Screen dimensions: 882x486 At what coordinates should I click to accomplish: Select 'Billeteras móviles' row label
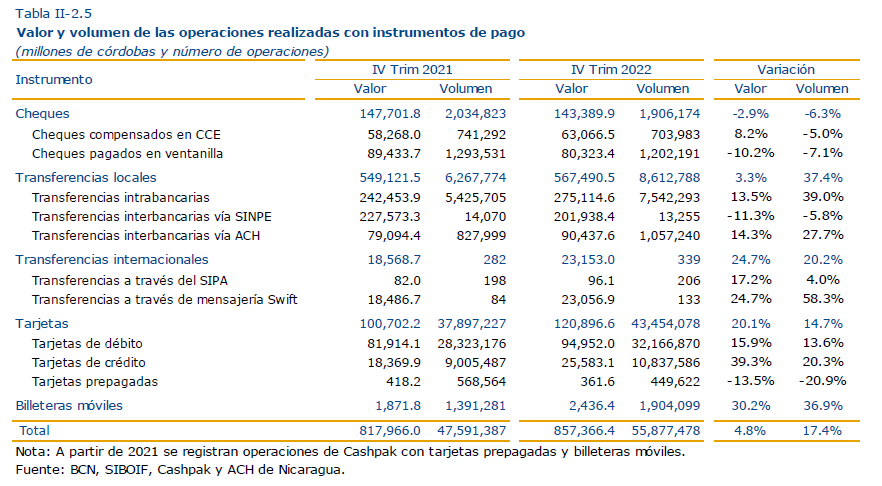coord(69,406)
